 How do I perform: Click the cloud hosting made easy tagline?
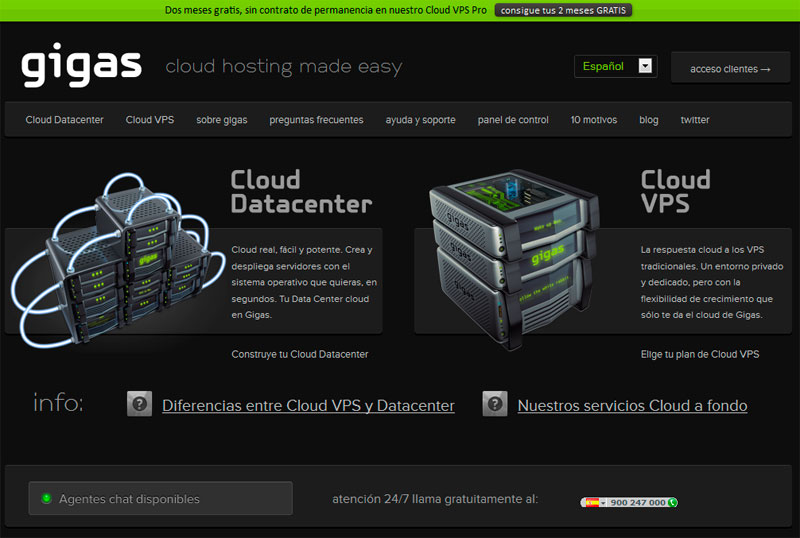[284, 66]
